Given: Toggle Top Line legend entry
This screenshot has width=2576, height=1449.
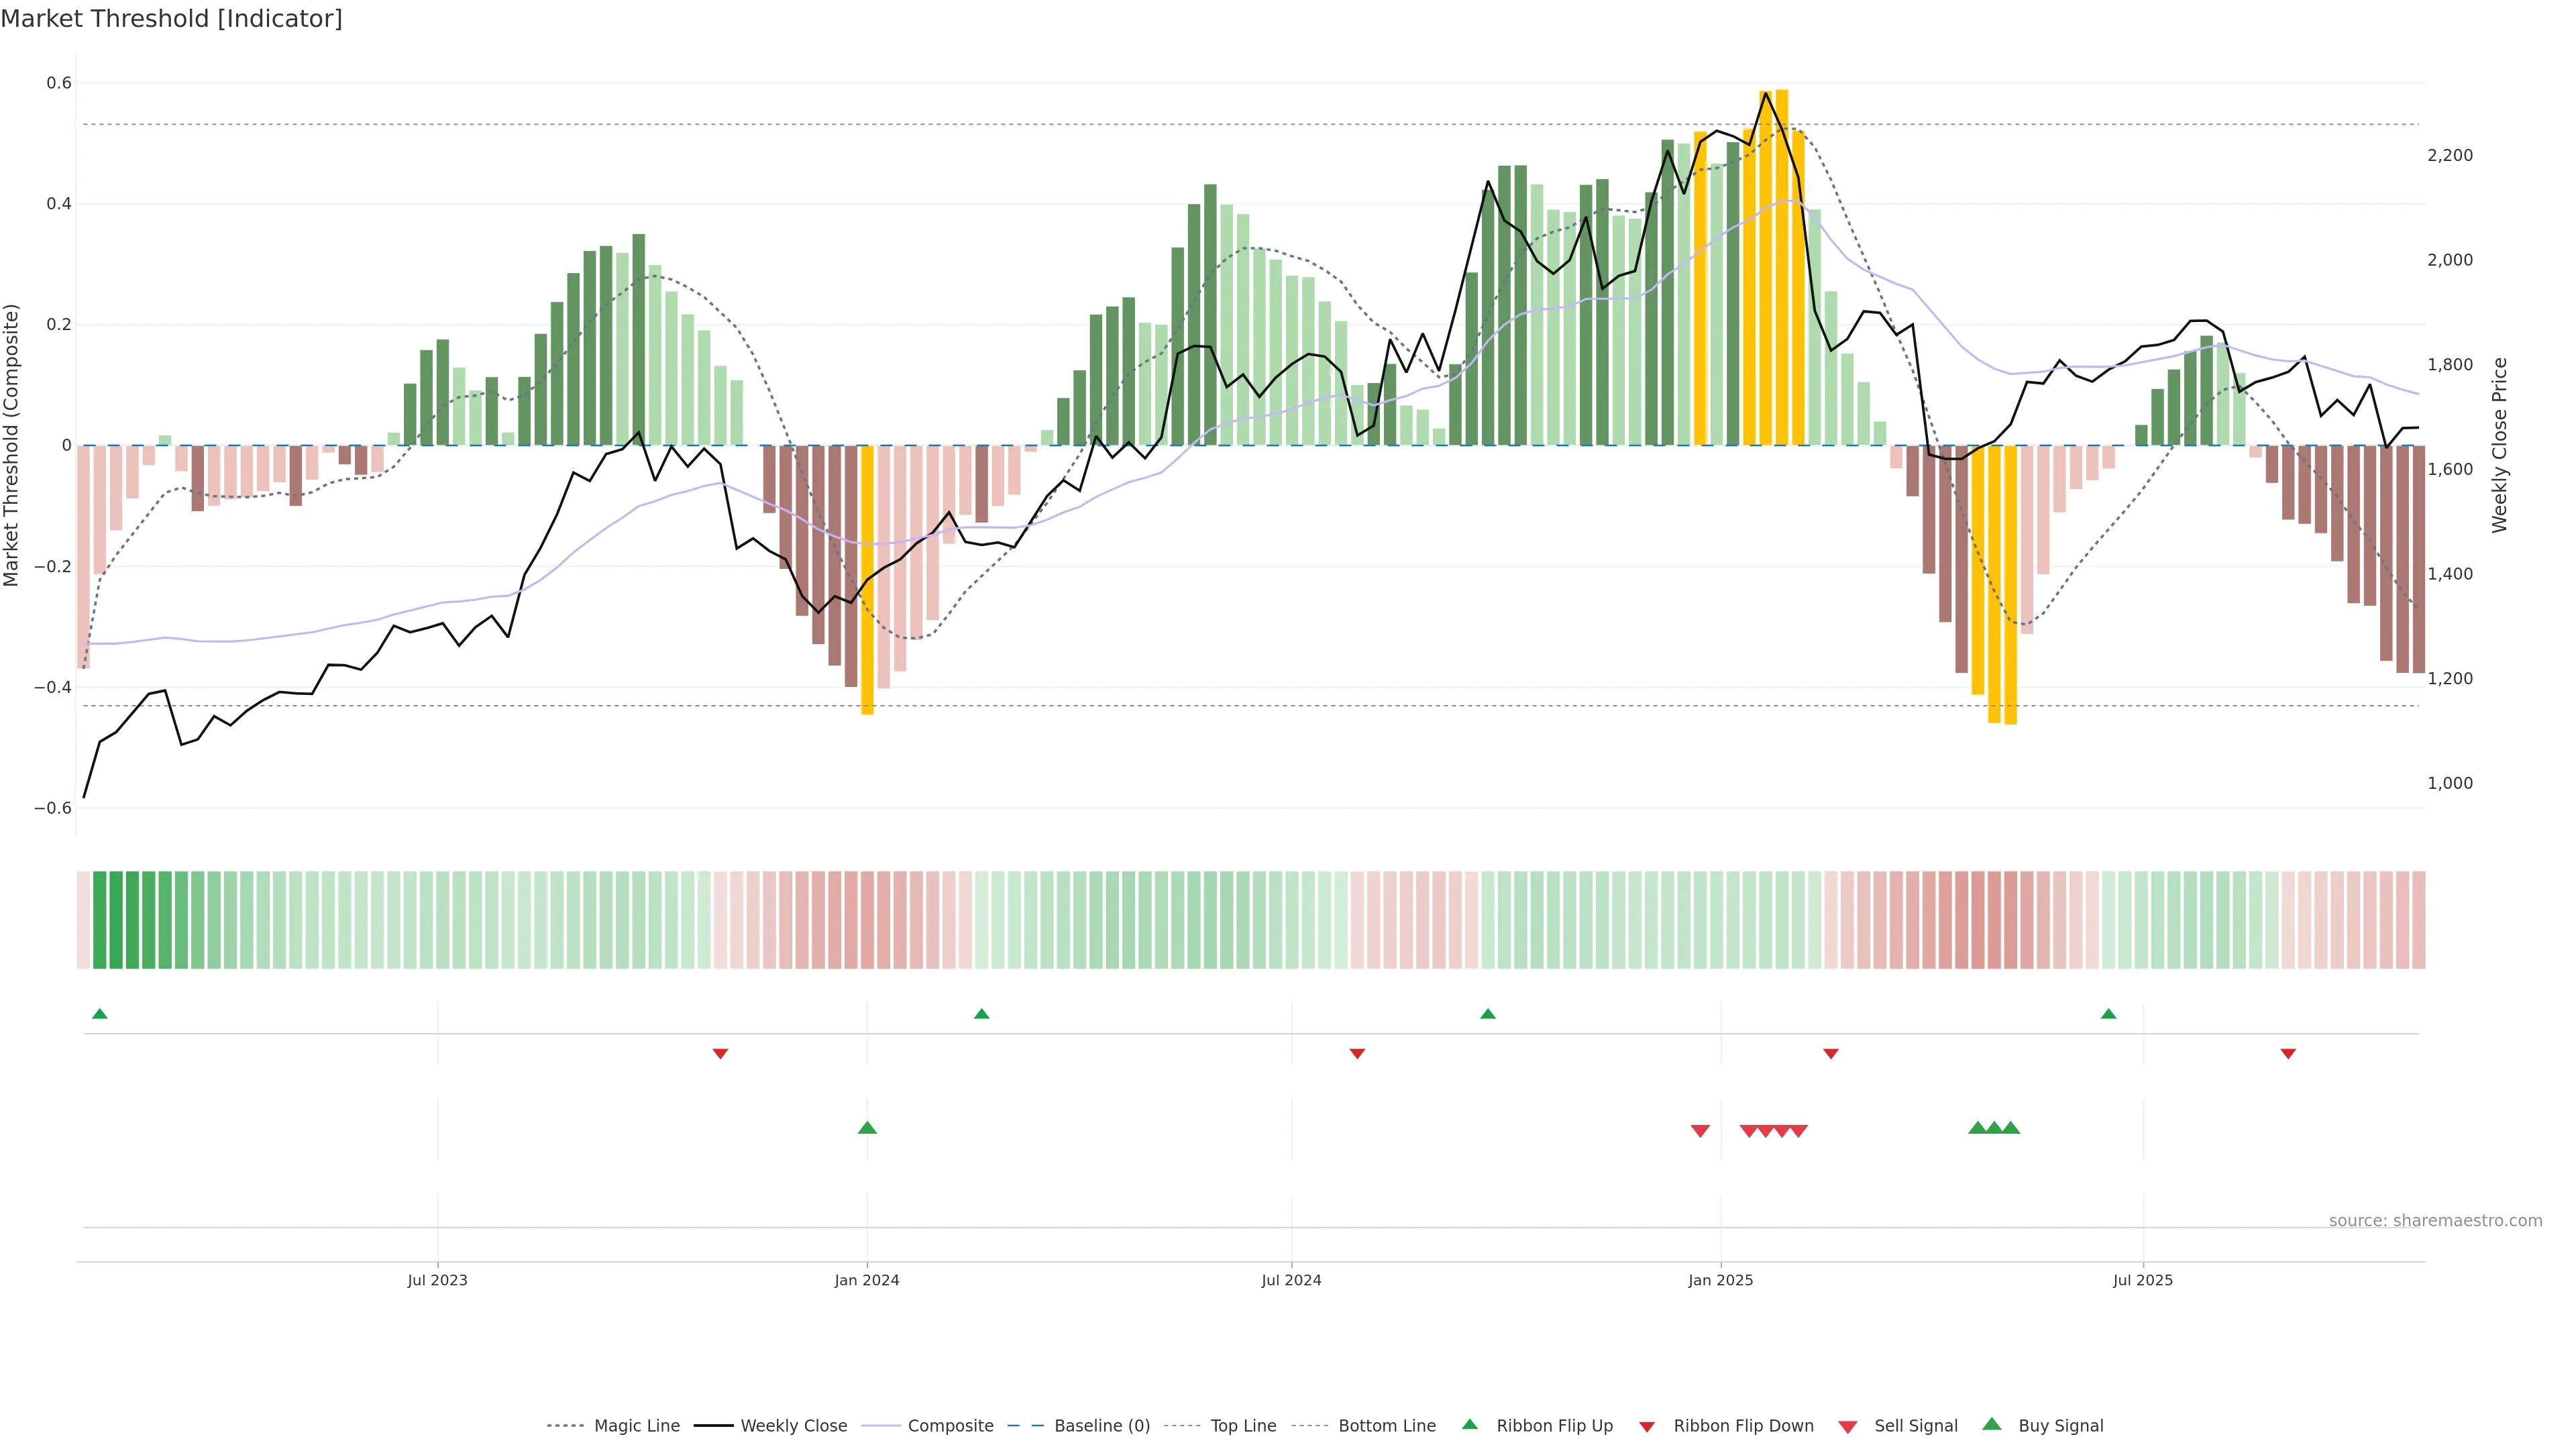Looking at the screenshot, I should tap(1243, 1426).
